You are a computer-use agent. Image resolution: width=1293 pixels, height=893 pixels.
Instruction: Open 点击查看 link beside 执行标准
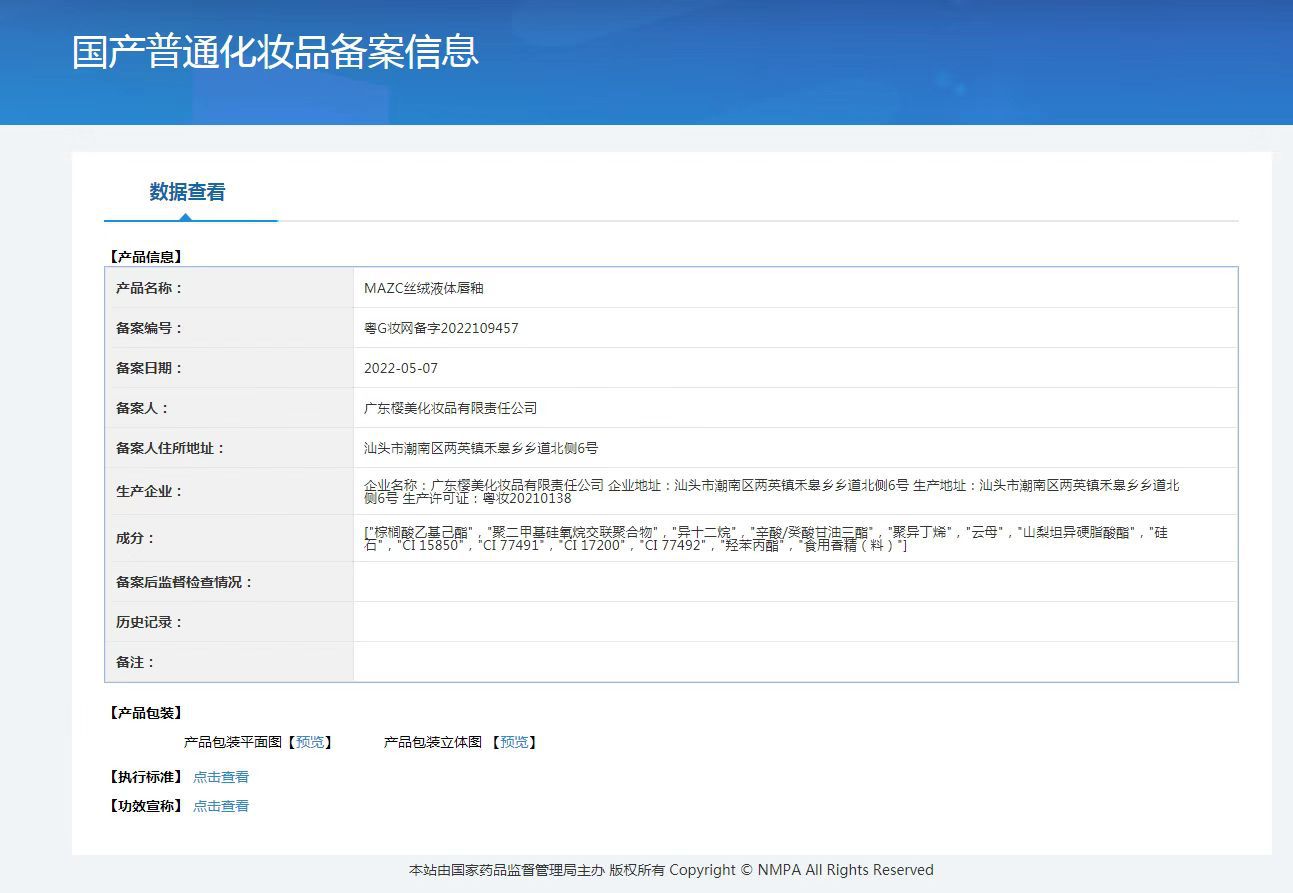click(x=221, y=777)
